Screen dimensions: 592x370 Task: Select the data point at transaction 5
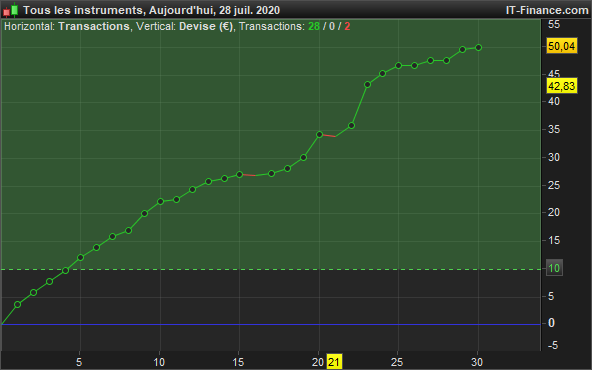80,257
